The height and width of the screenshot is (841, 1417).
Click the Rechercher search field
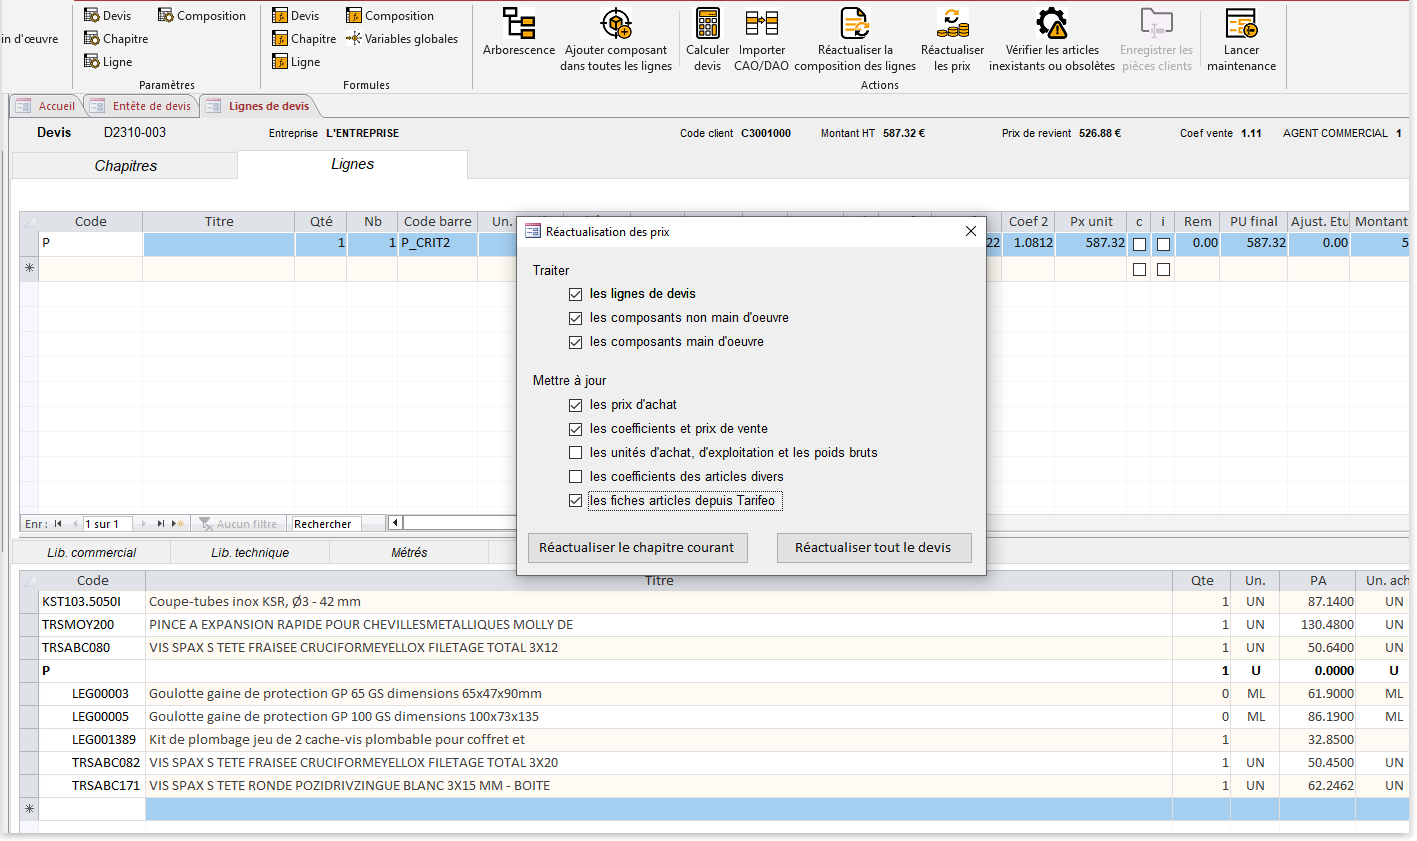(336, 524)
